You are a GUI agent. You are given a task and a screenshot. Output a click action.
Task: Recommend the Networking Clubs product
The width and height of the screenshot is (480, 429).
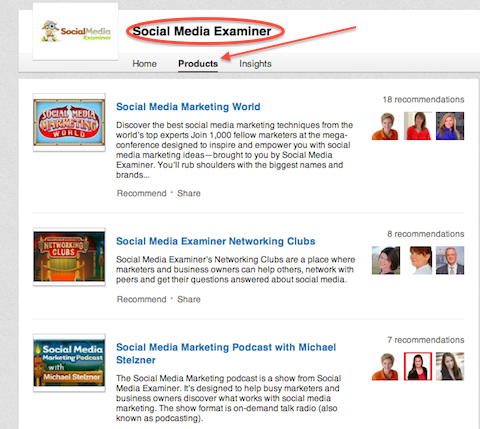tap(141, 299)
